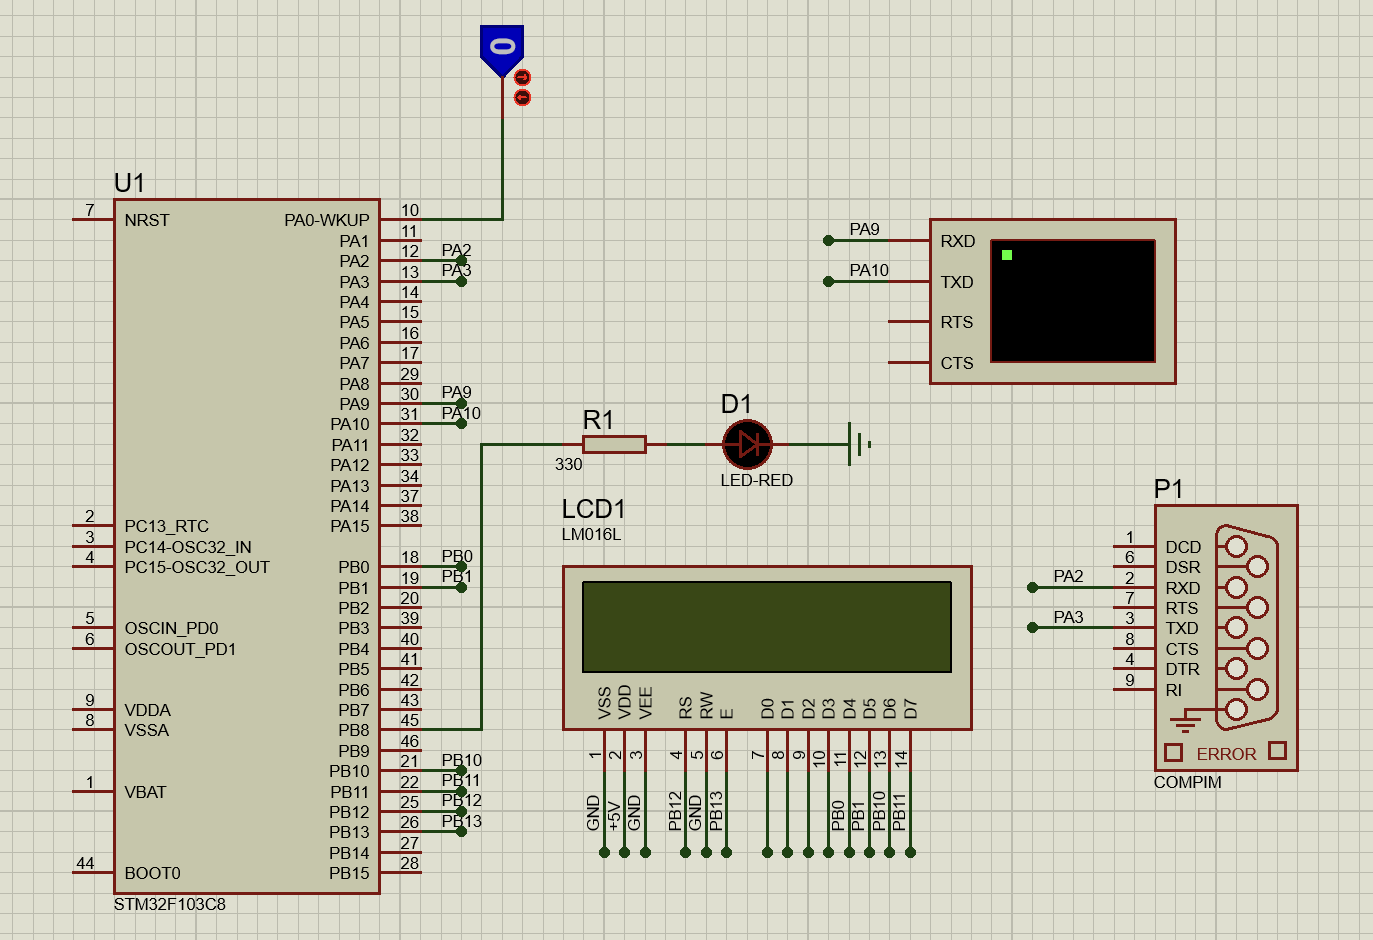Click the TXD pin on the virtual terminal
This screenshot has width=1373, height=940.
[x=957, y=282]
